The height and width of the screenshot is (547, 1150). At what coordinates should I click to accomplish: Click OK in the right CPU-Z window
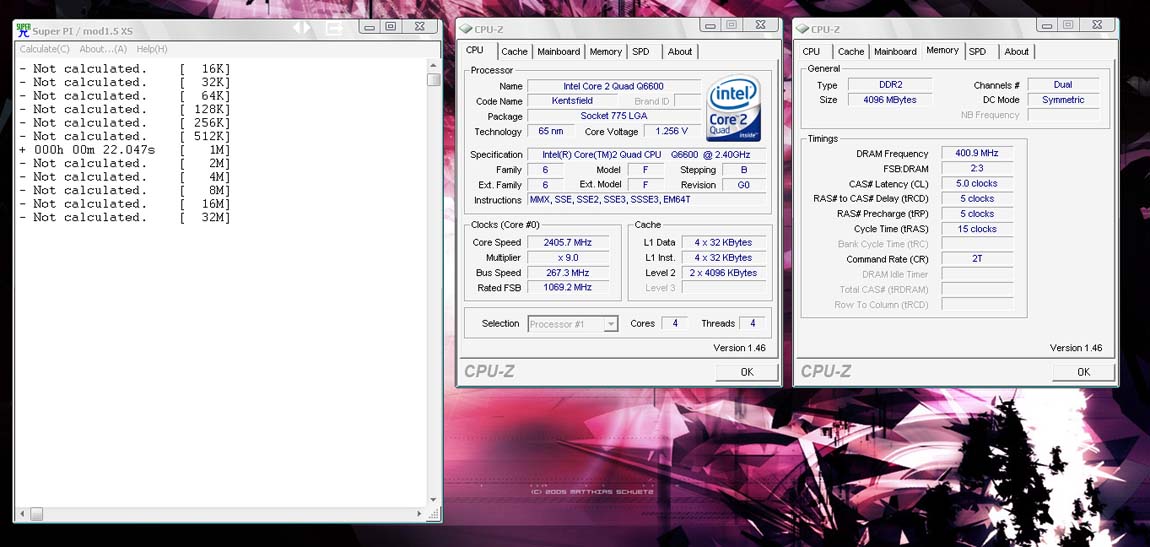(1083, 372)
